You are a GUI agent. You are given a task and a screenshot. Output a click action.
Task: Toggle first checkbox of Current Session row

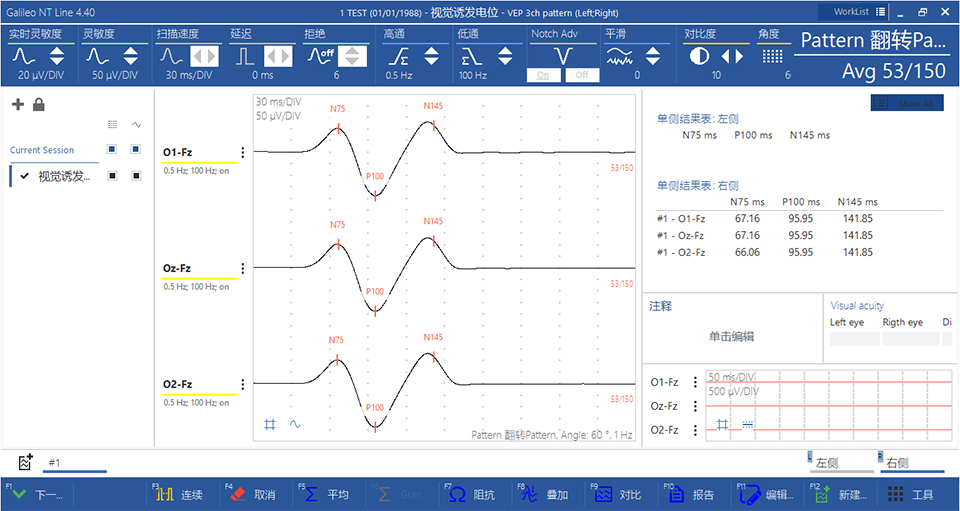point(113,150)
